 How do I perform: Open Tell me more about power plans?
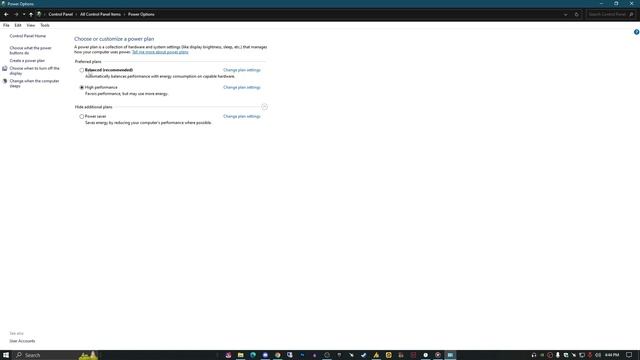click(x=160, y=52)
